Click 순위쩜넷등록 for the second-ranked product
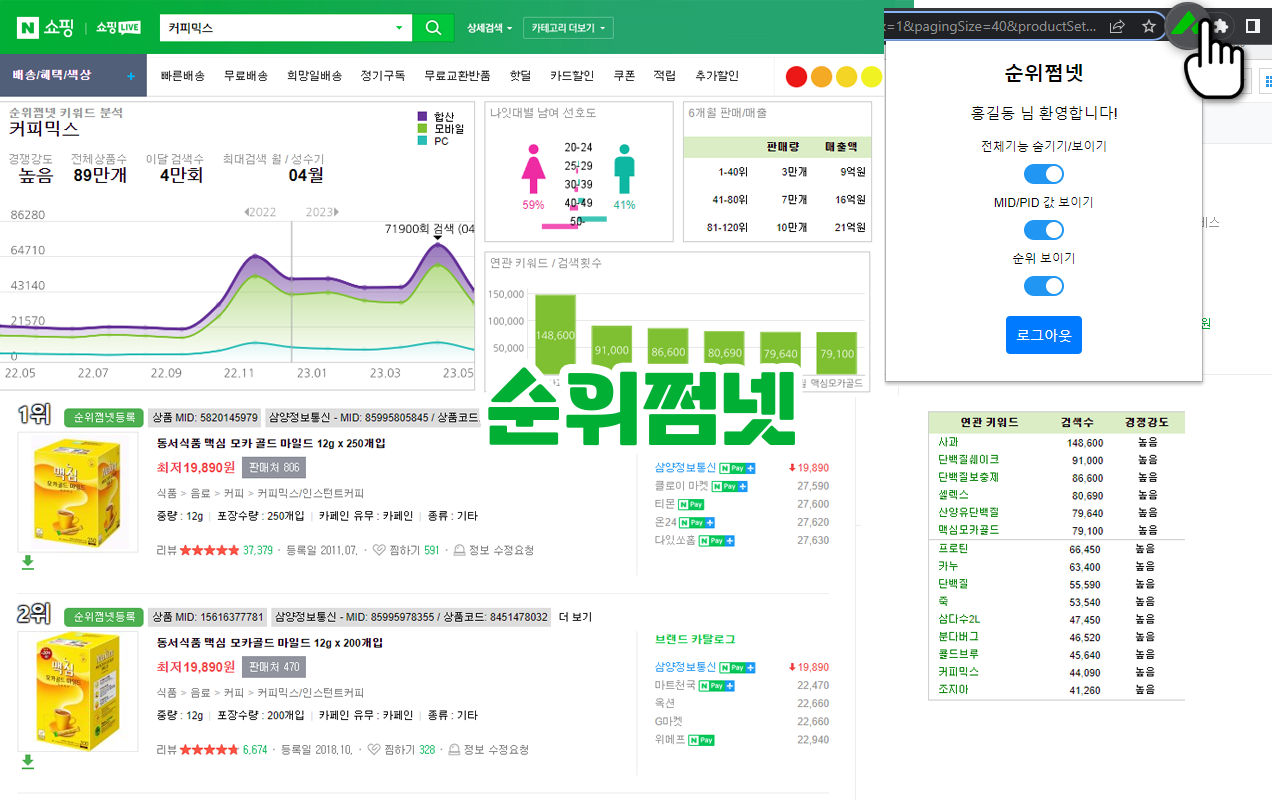 (103, 617)
